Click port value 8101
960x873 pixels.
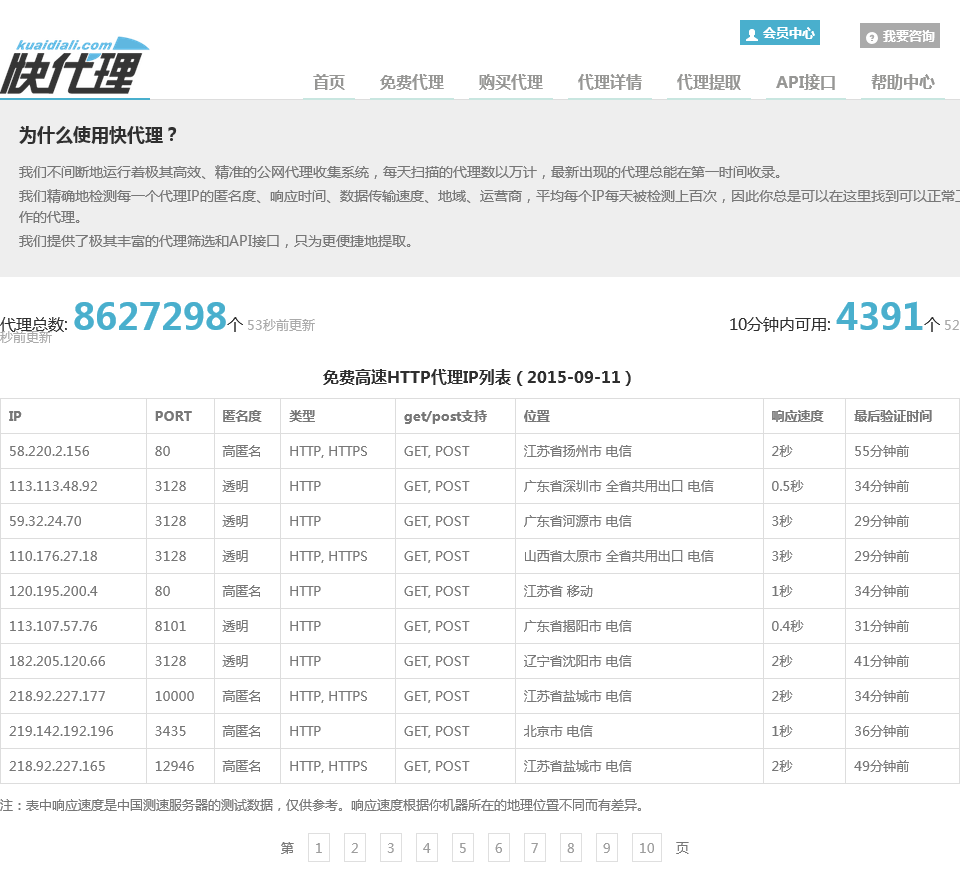pos(170,626)
